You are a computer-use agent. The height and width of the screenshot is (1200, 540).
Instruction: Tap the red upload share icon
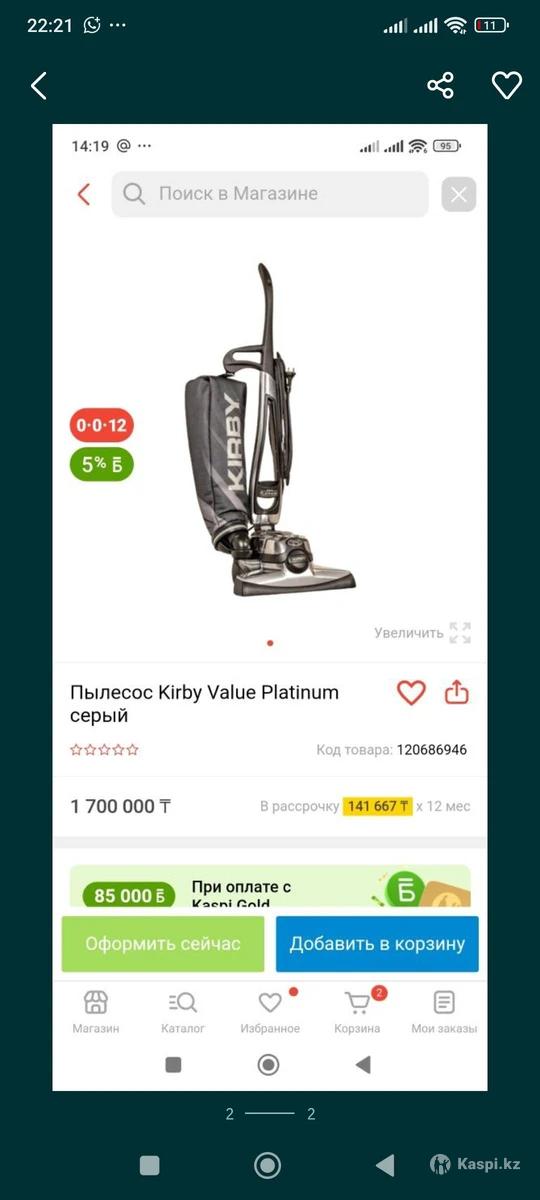pos(457,692)
